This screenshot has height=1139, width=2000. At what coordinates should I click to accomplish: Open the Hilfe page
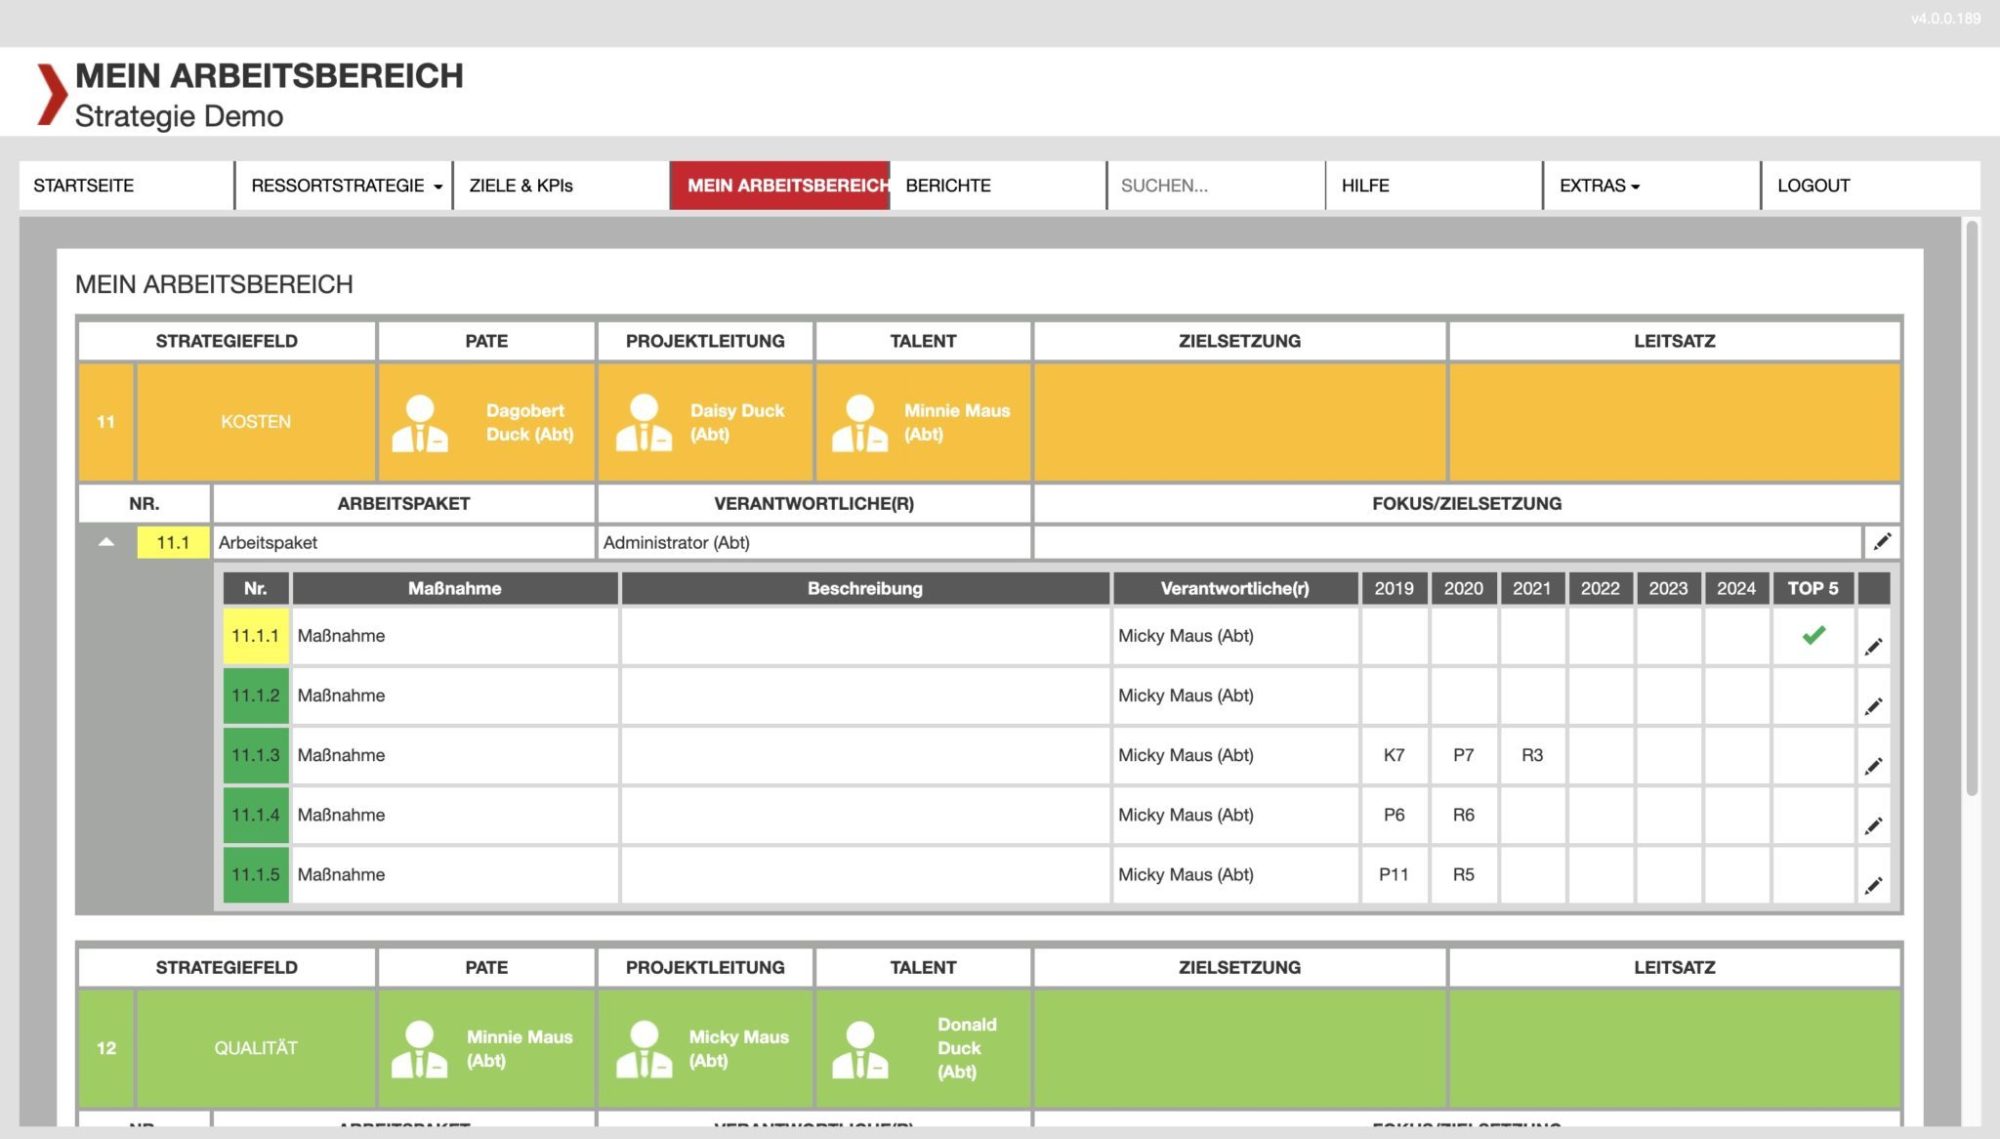(x=1433, y=186)
